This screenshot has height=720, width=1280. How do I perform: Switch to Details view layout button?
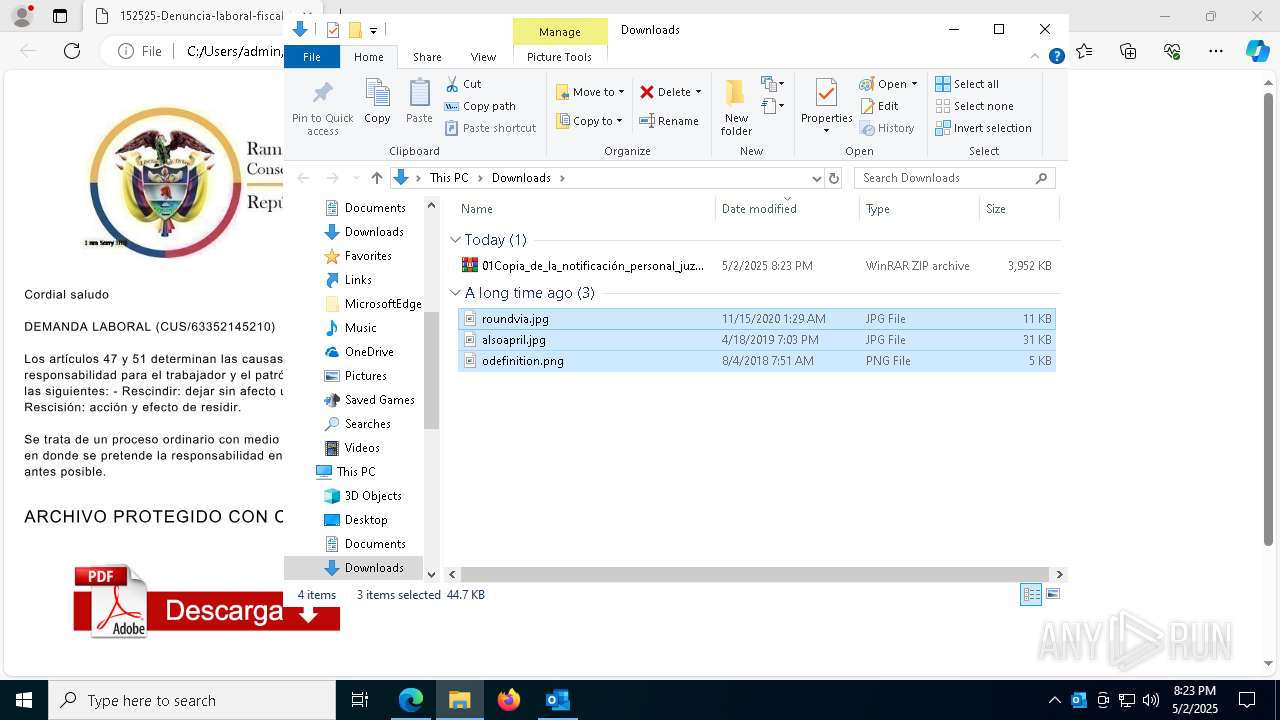(1030, 594)
